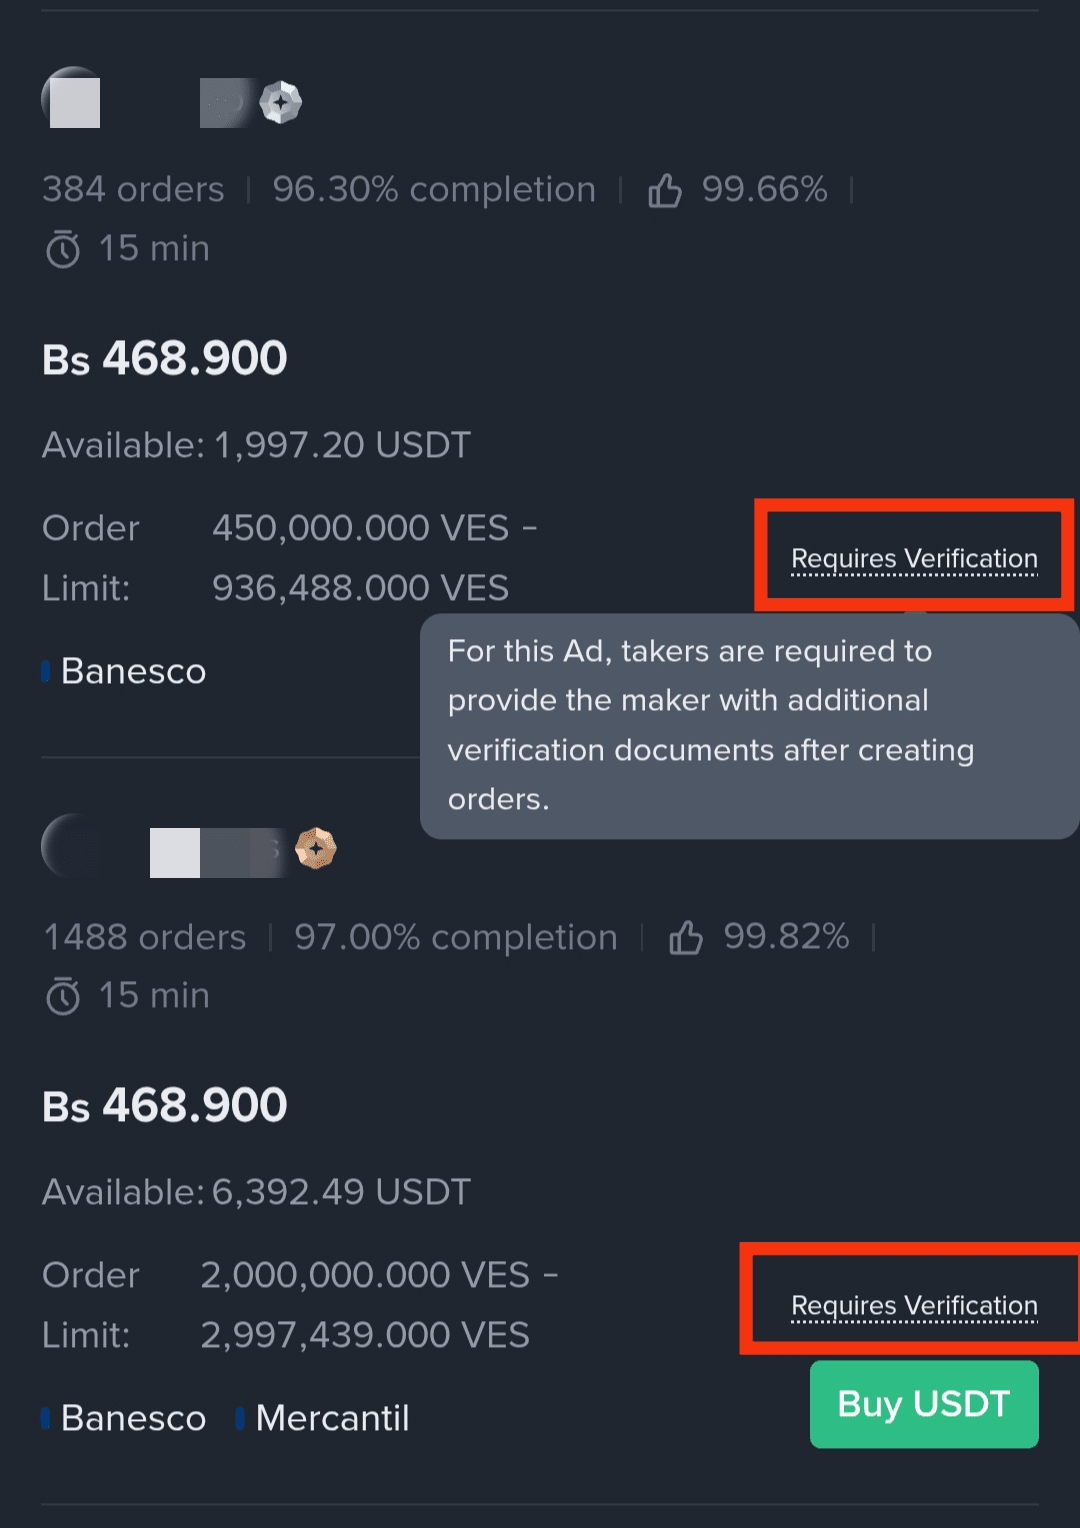1080x1528 pixels.
Task: Click the blue marker next to Mercantil
Action: 240,1418
